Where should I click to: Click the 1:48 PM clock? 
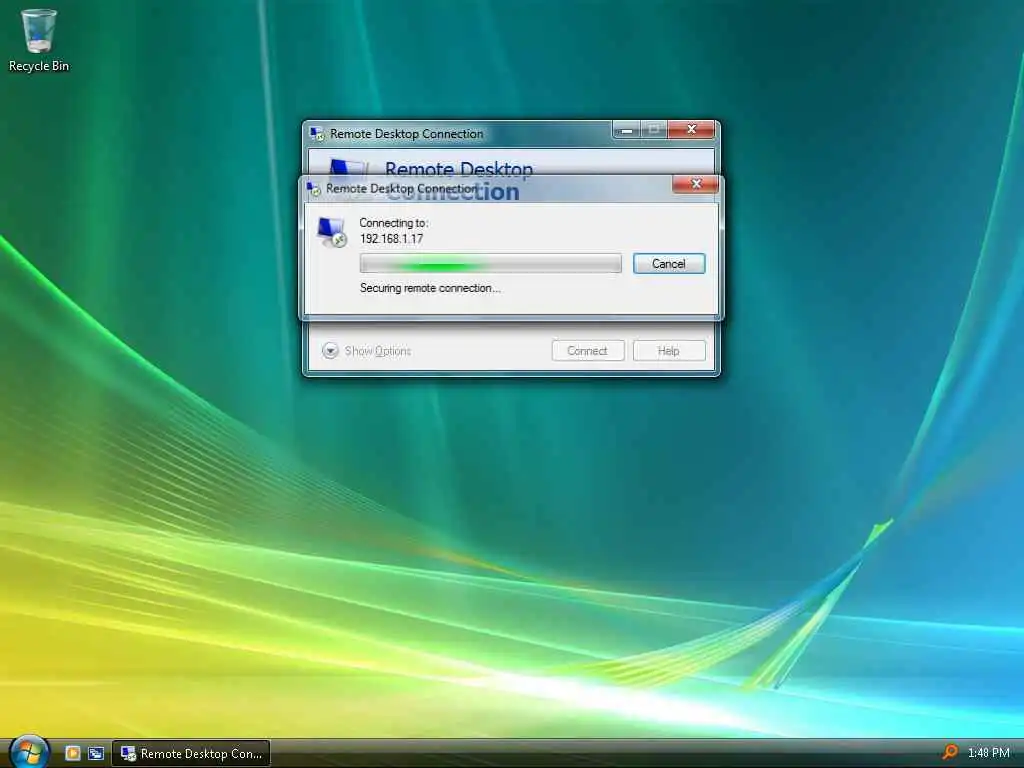[x=989, y=753]
